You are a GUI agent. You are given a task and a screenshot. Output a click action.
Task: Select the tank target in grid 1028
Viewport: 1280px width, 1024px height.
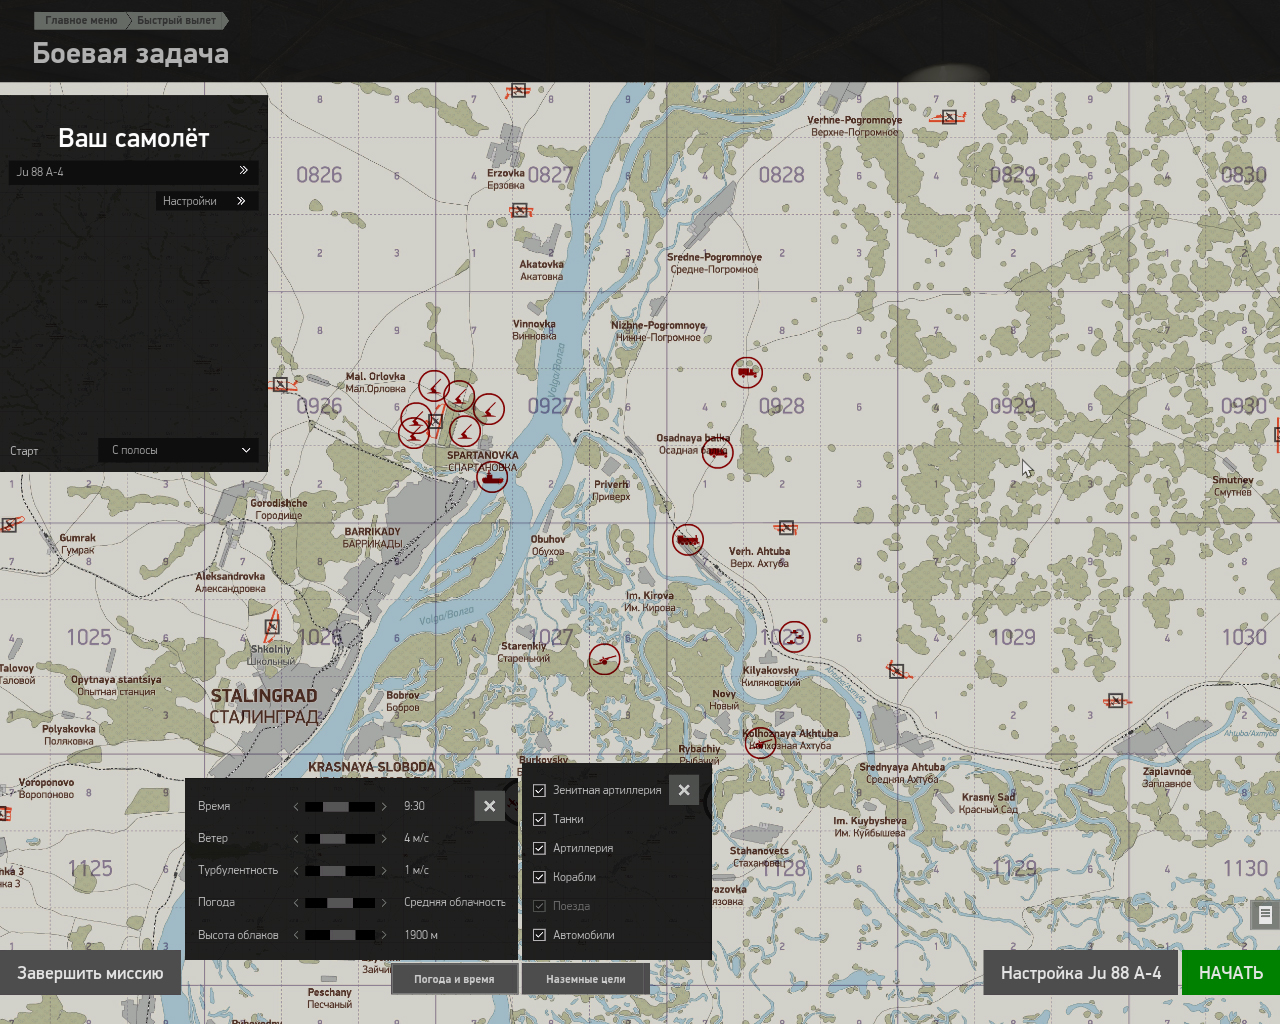click(794, 636)
